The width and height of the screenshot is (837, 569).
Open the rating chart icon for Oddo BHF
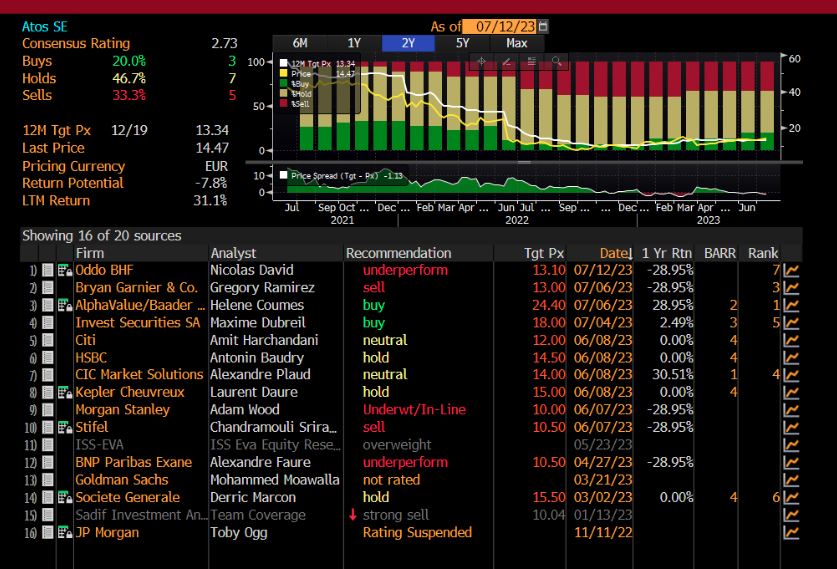click(x=791, y=271)
